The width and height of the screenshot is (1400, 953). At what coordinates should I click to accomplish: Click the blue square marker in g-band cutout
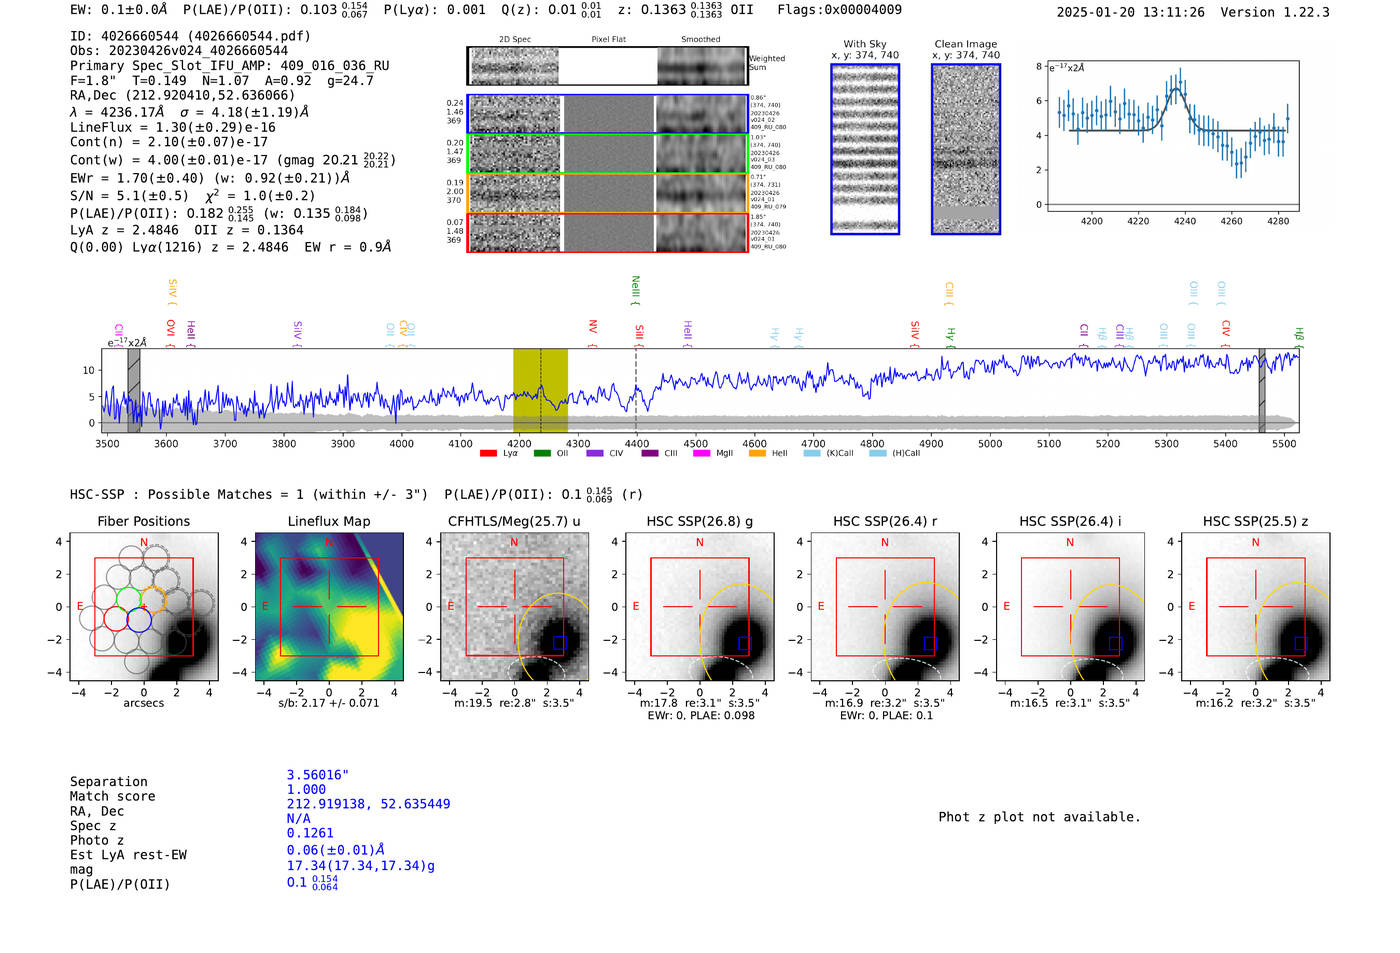coord(743,643)
